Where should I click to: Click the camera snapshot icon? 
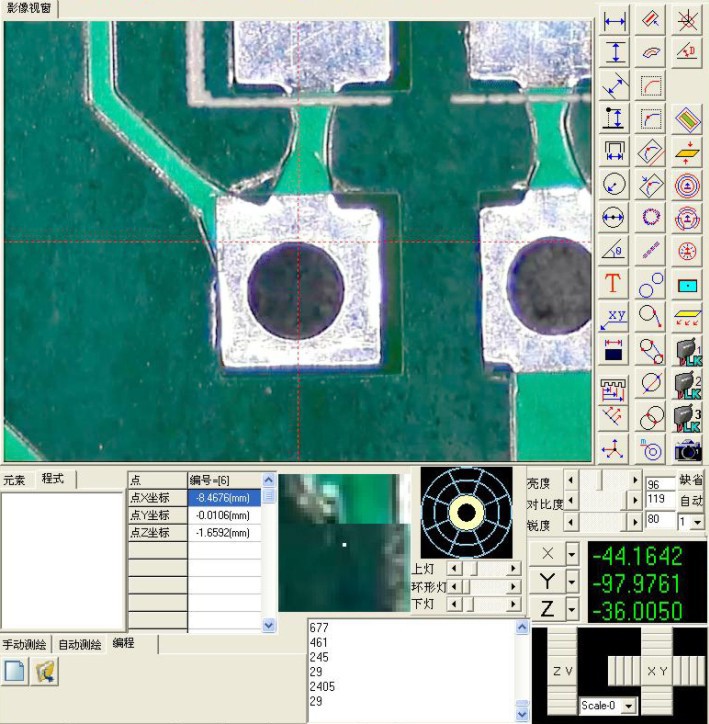coord(687,449)
